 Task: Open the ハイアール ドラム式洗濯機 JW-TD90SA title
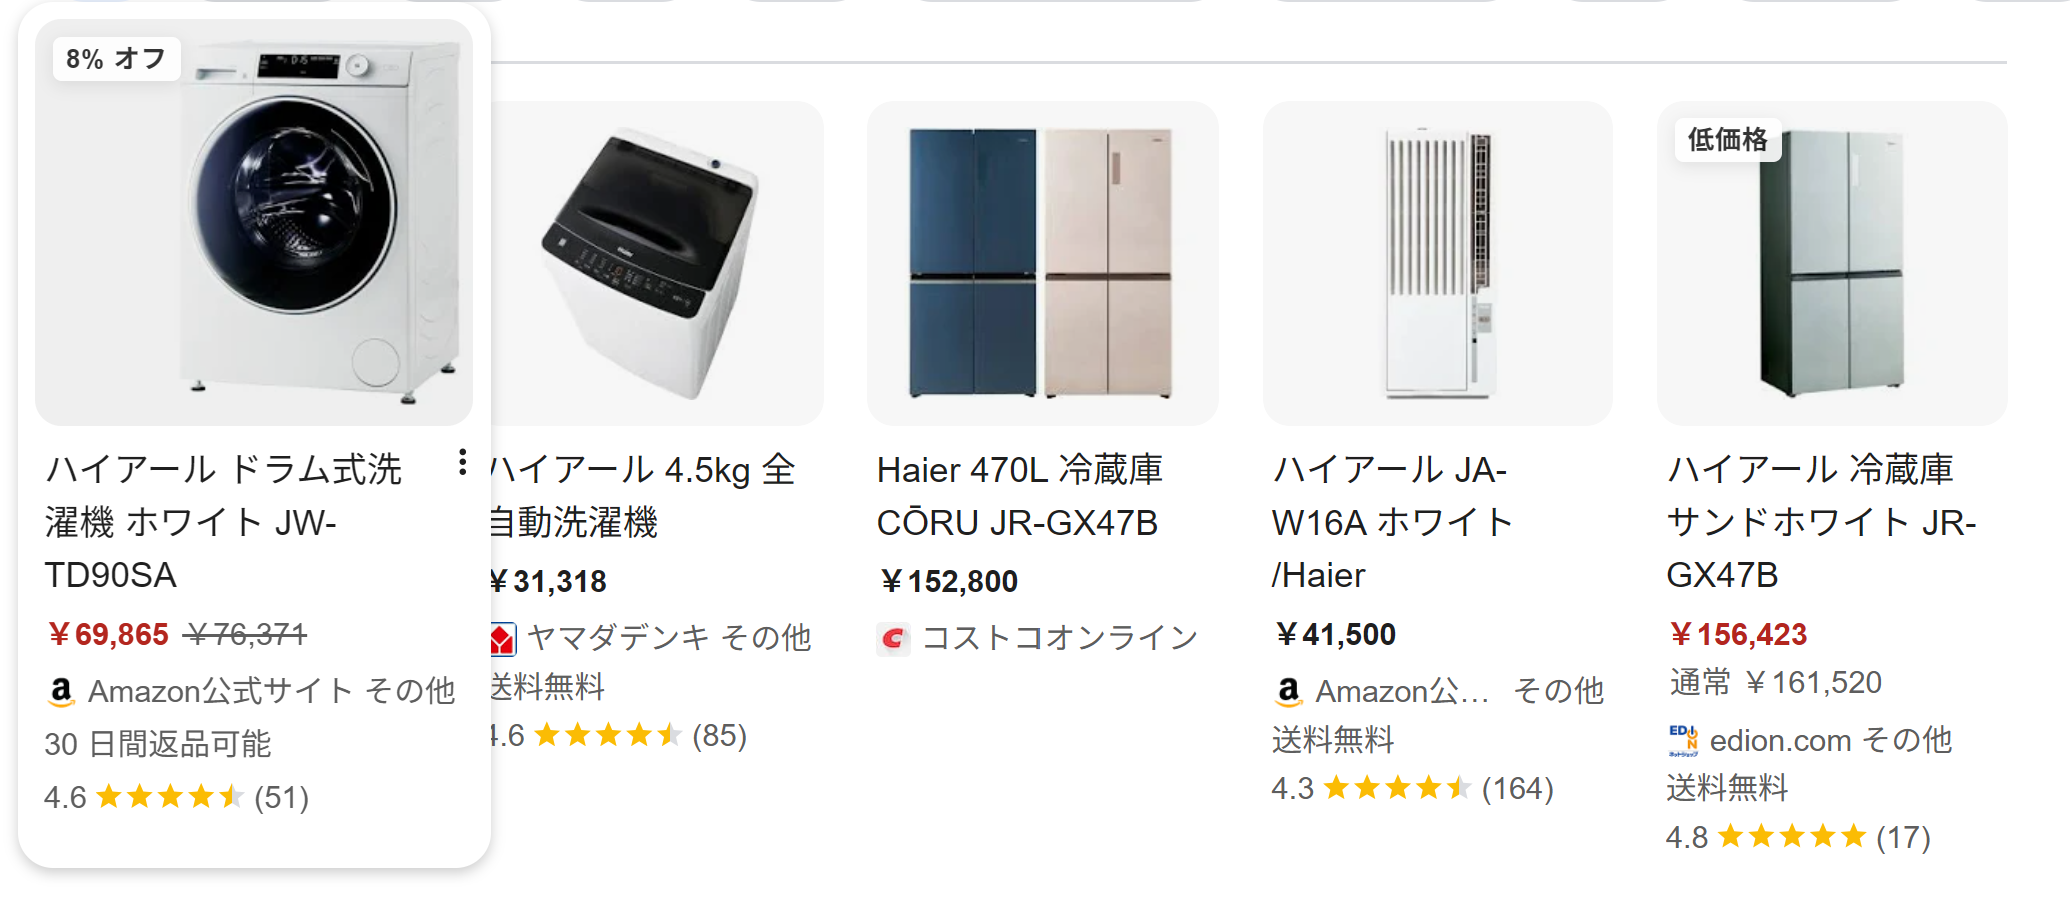tap(224, 522)
